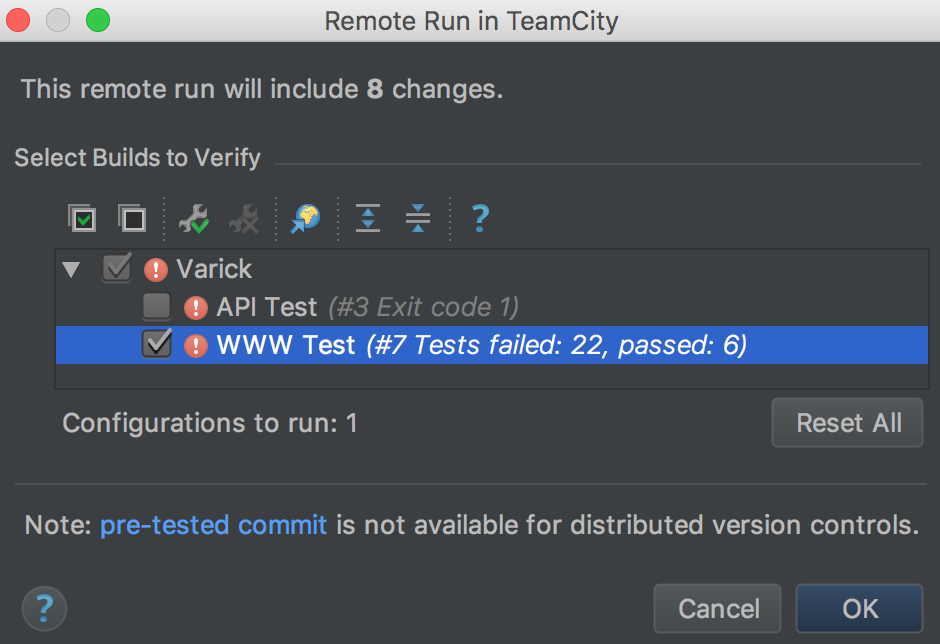Confirm the remote run with OK

(859, 608)
